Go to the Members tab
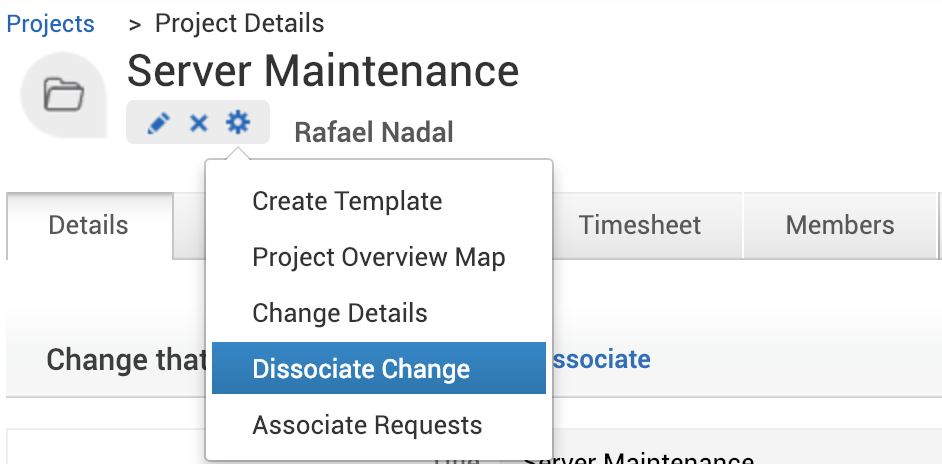This screenshot has height=464, width=942. click(840, 225)
